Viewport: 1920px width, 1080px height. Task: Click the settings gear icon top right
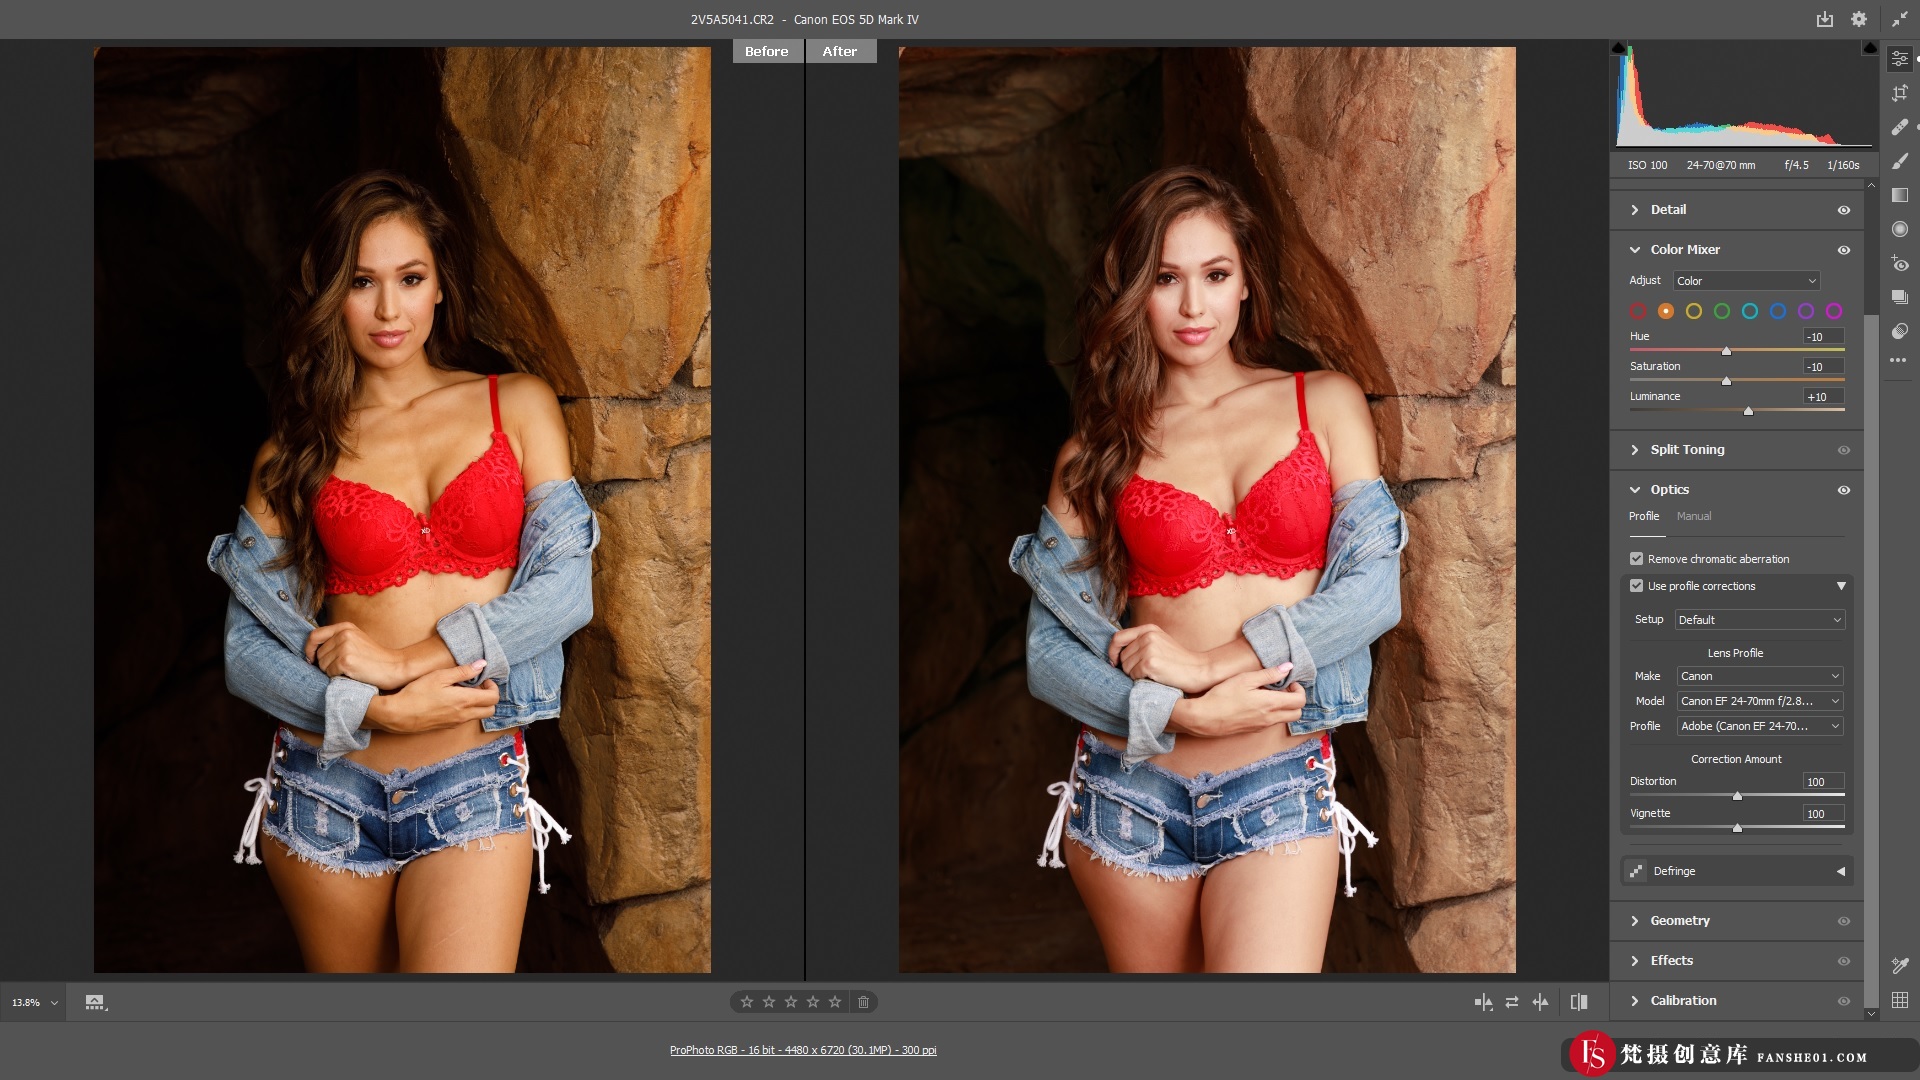point(1859,18)
